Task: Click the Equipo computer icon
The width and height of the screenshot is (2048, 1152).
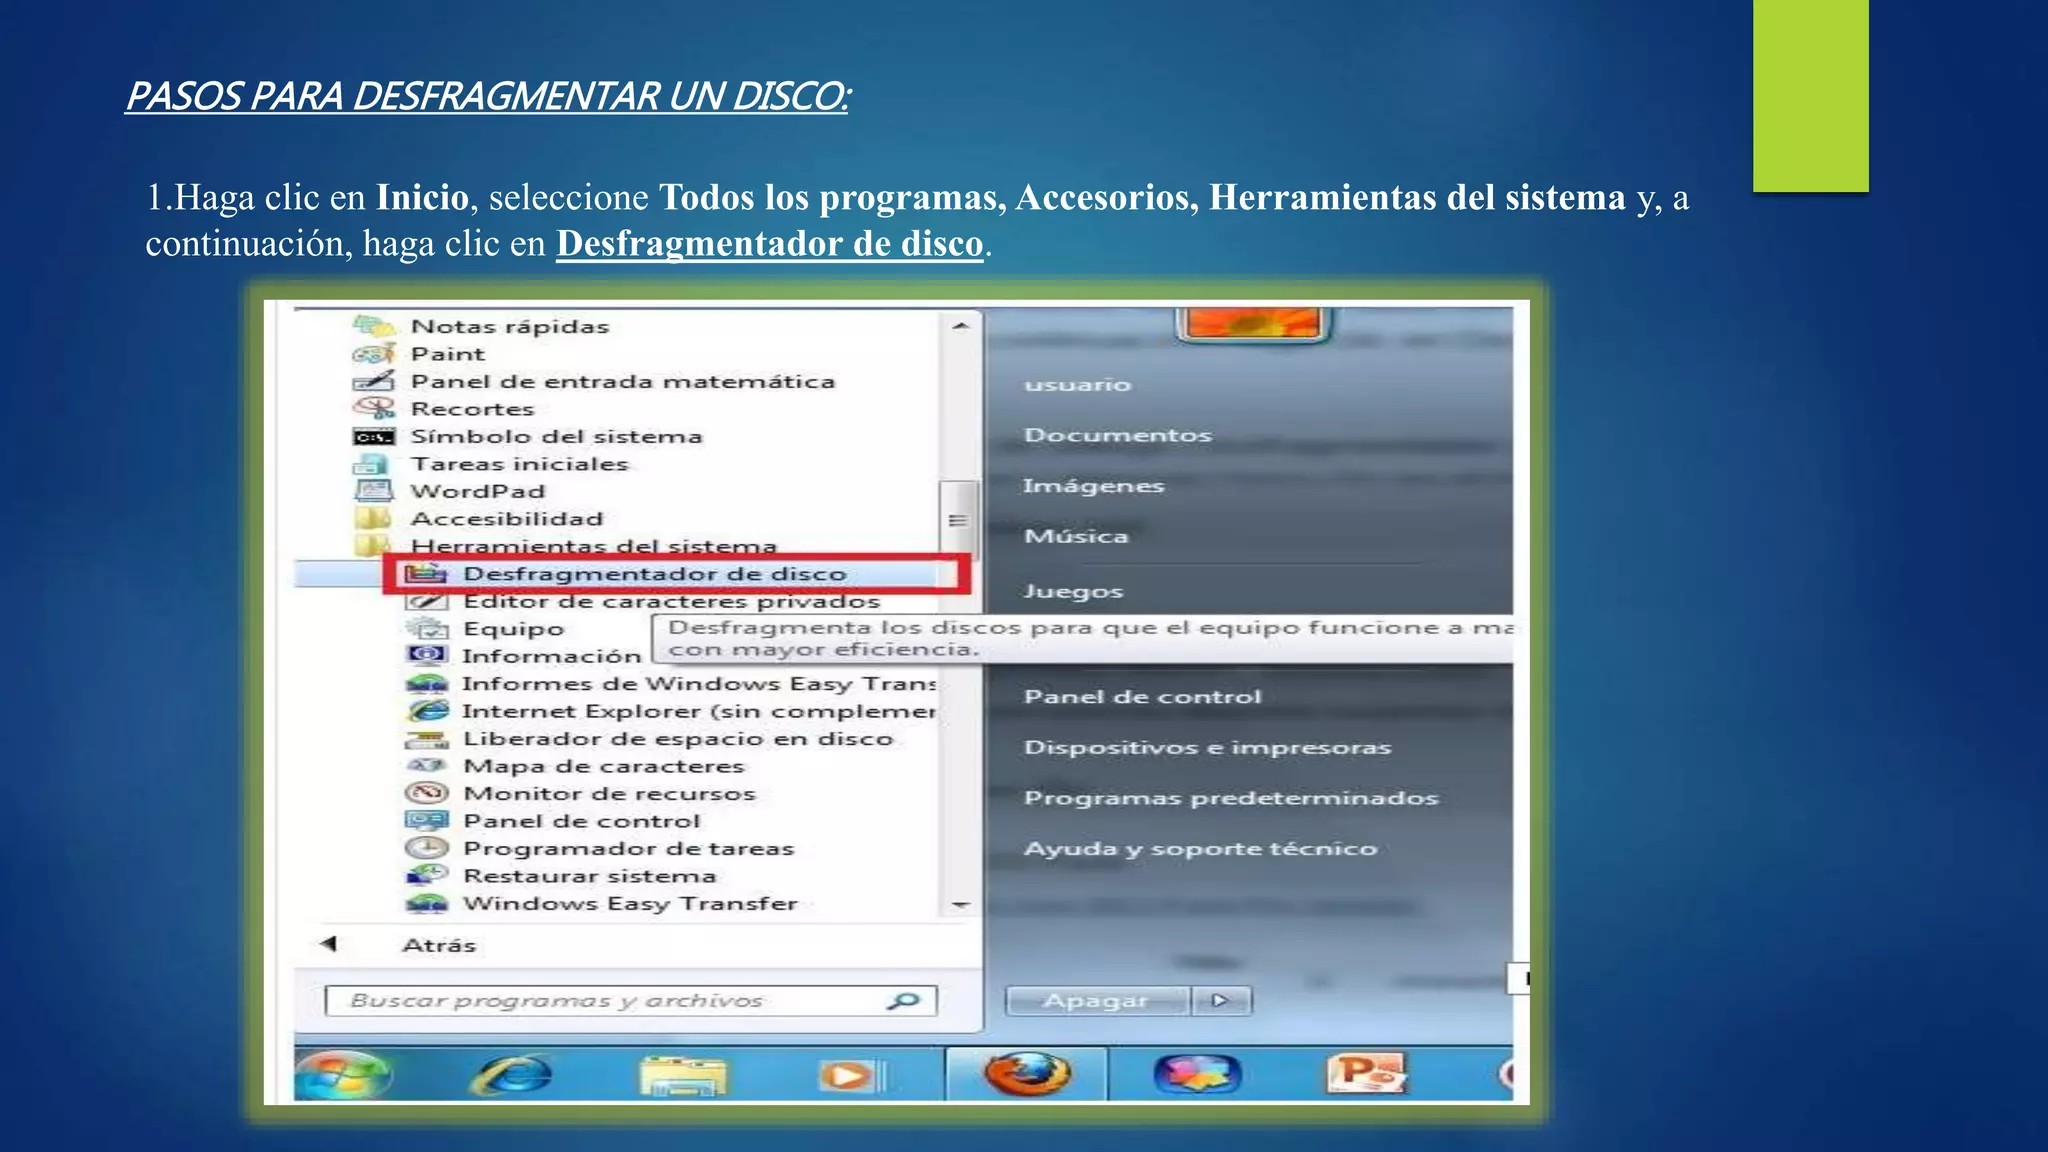Action: pyautogui.click(x=427, y=629)
